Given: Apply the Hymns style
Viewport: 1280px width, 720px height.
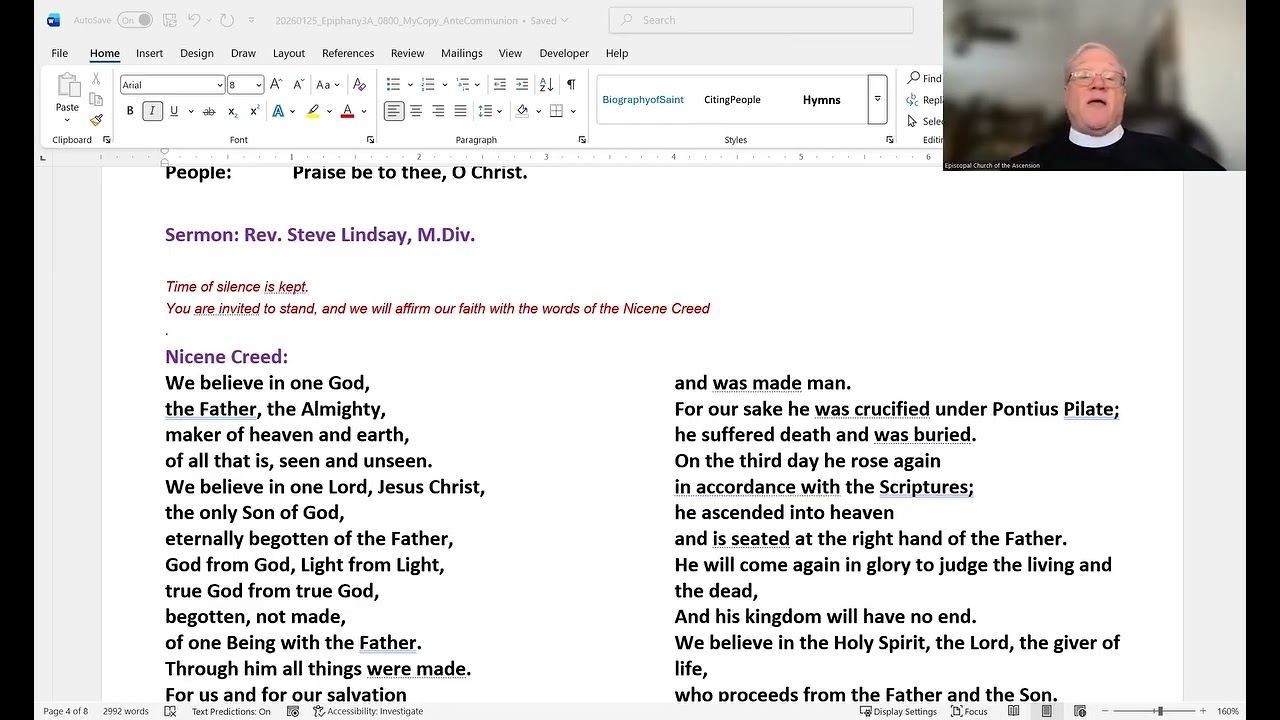Looking at the screenshot, I should coord(822,100).
